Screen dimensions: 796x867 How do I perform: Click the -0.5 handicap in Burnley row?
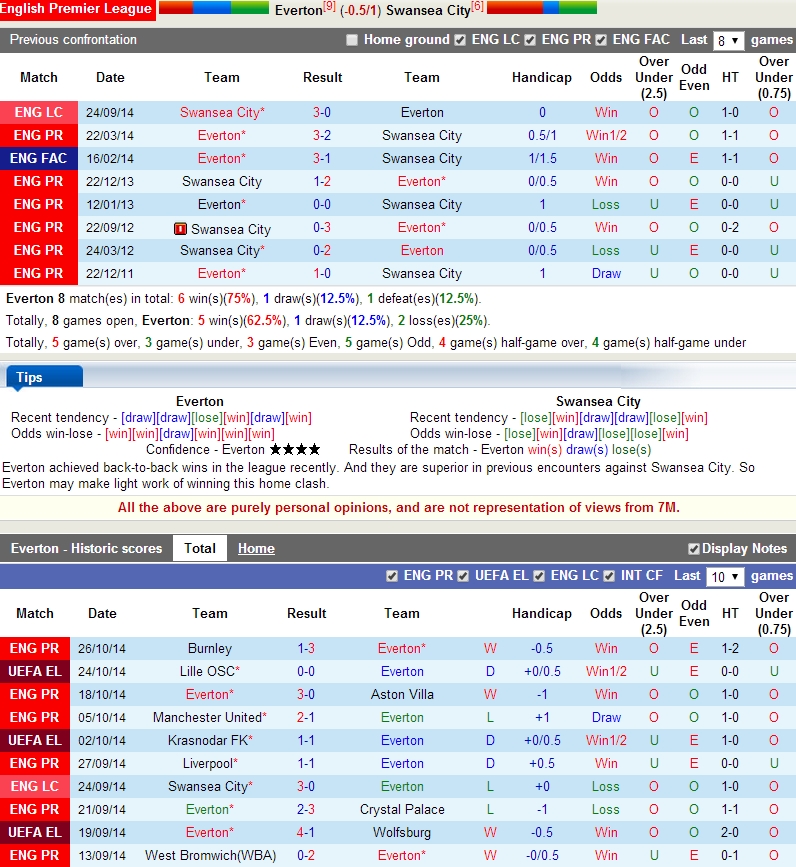click(x=542, y=648)
